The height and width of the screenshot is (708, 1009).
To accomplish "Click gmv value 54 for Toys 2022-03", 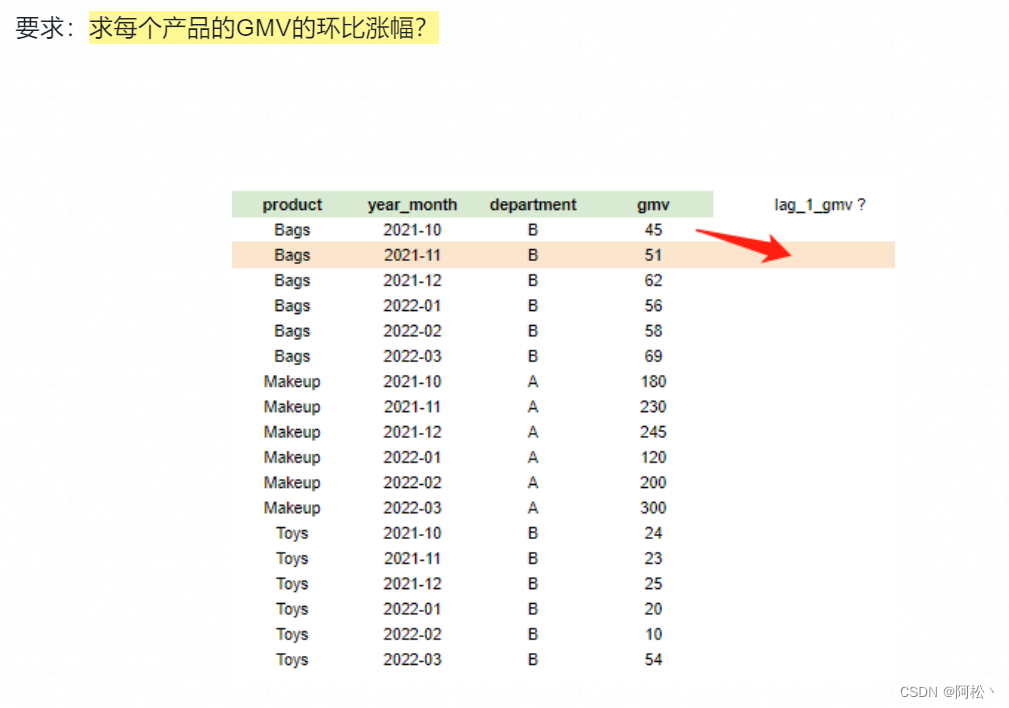I will [653, 660].
